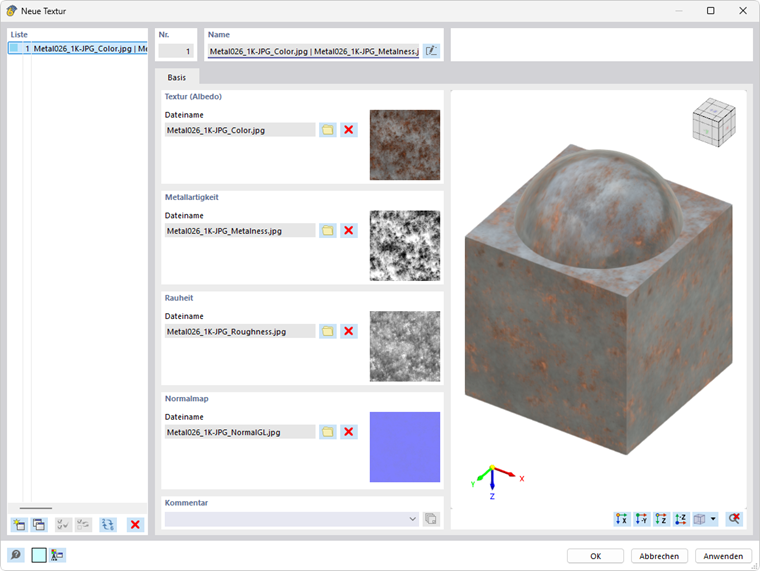Reset the preview zoom icon
Image resolution: width=760 pixels, height=571 pixels.
coord(734,519)
